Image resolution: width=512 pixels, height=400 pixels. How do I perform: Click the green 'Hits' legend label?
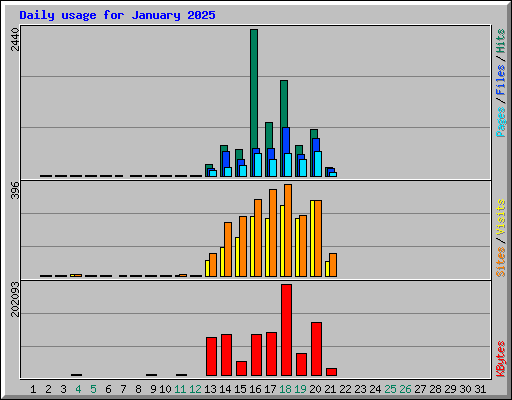[x=500, y=41]
